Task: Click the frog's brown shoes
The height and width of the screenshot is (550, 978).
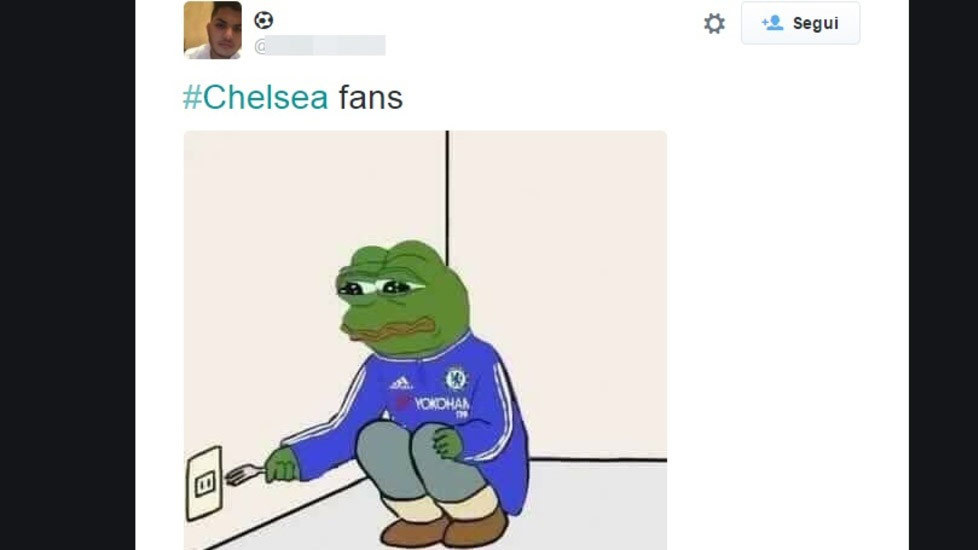Action: 444,531
